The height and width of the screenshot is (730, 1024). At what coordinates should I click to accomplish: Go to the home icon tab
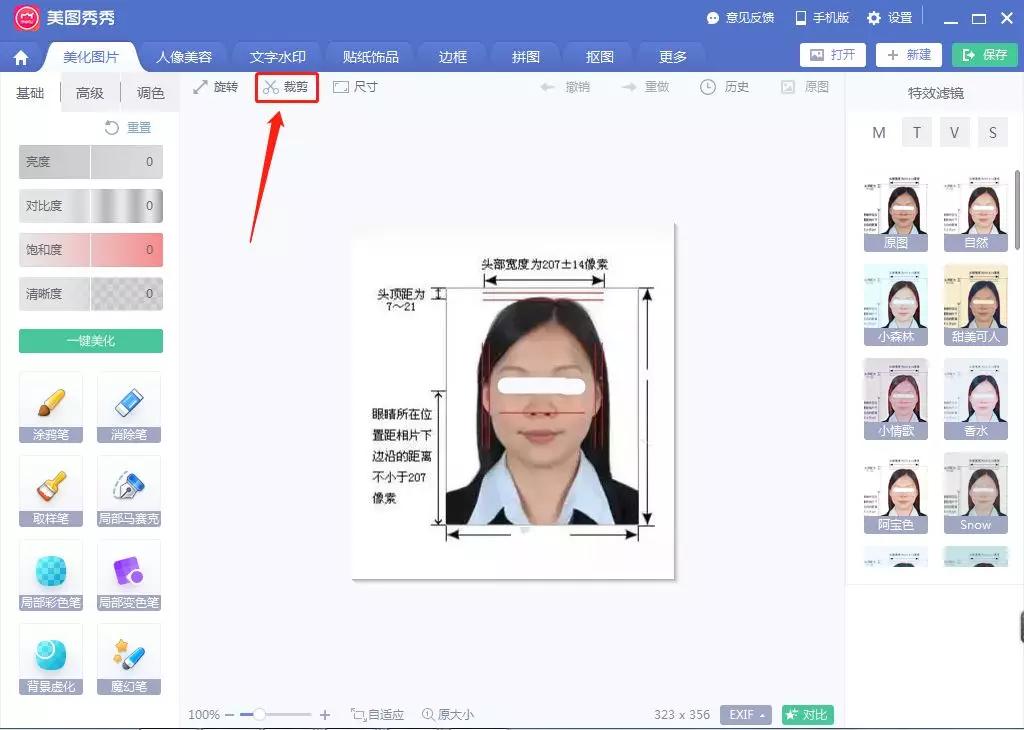21,58
